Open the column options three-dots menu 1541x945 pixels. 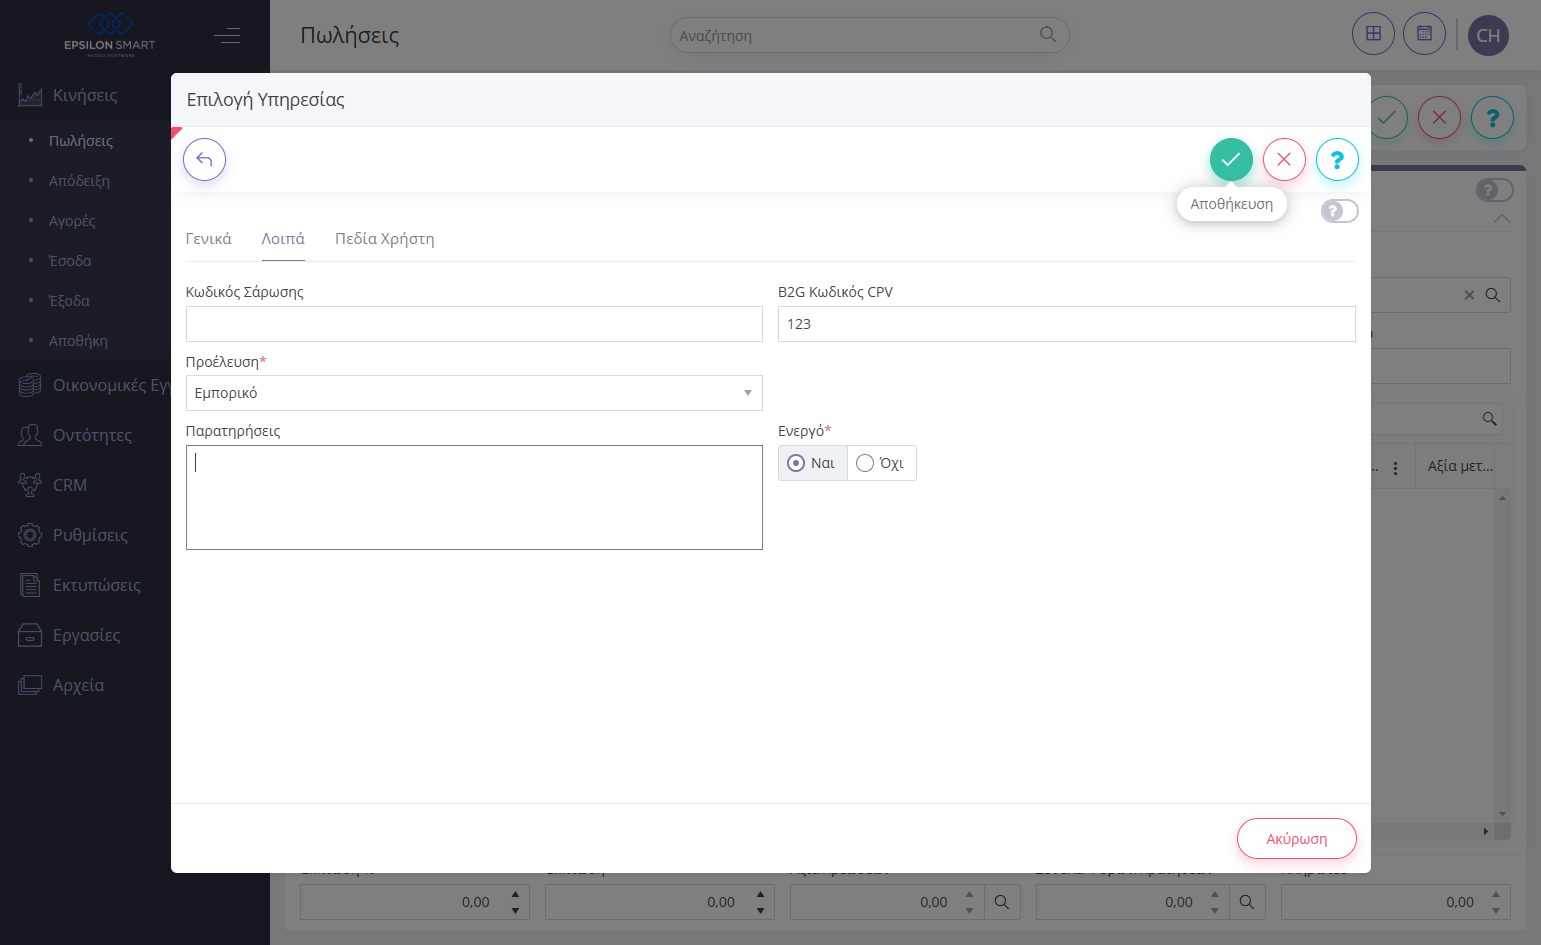click(x=1395, y=467)
